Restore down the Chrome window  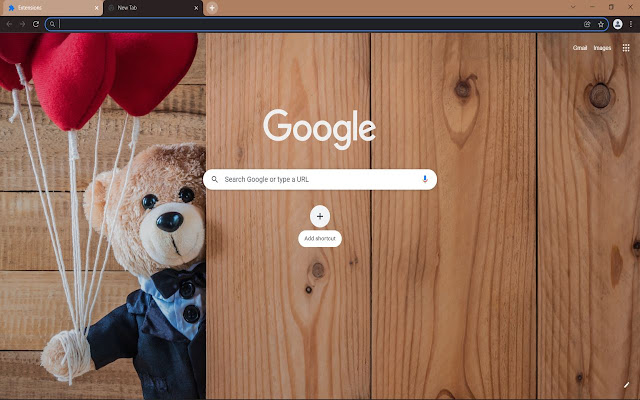[611, 7]
